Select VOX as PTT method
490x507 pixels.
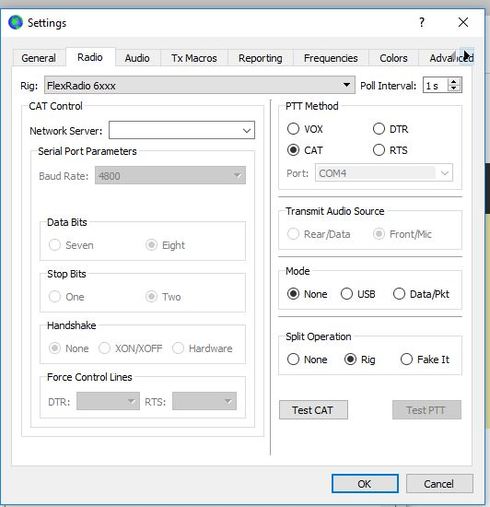(293, 129)
